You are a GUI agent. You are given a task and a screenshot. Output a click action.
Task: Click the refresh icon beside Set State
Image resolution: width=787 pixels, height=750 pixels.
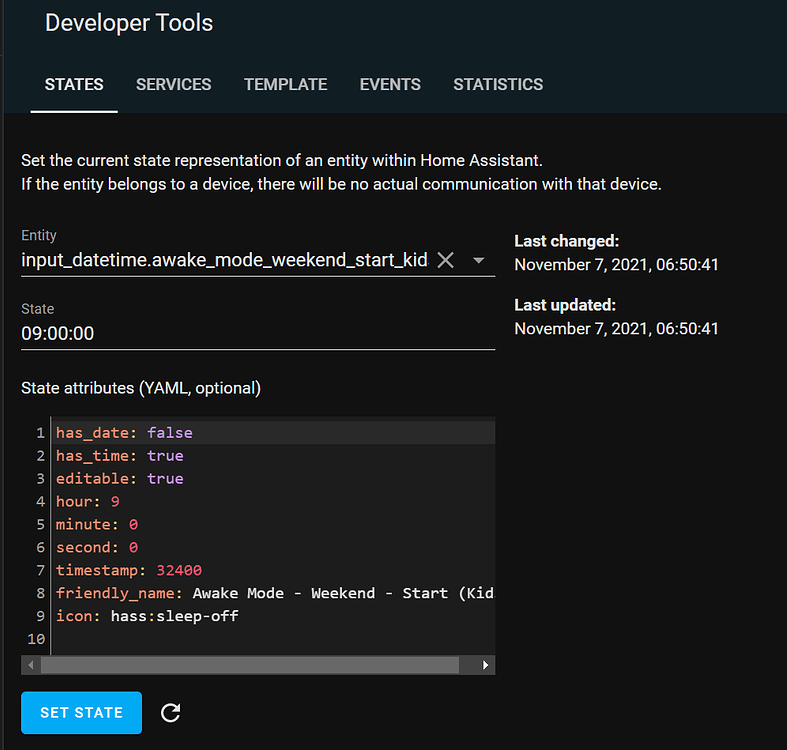171,712
